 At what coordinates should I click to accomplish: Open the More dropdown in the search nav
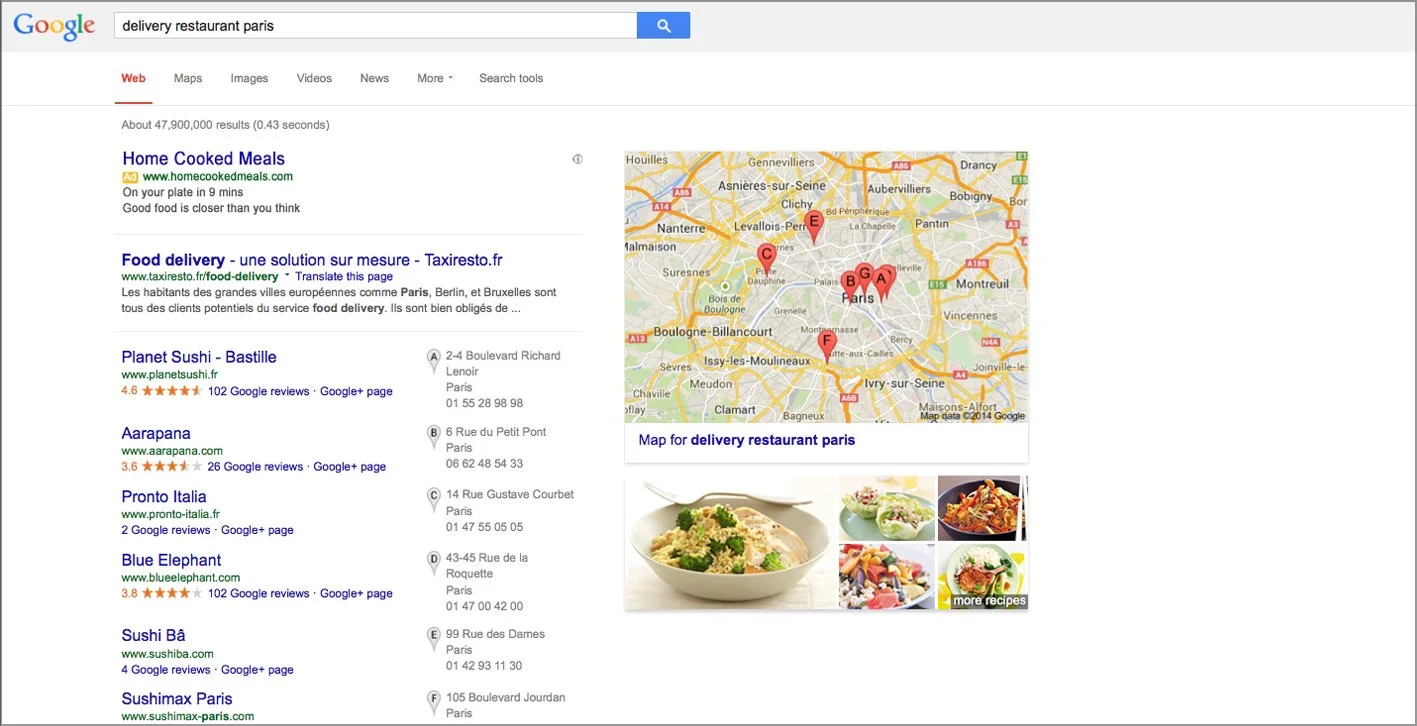click(435, 78)
